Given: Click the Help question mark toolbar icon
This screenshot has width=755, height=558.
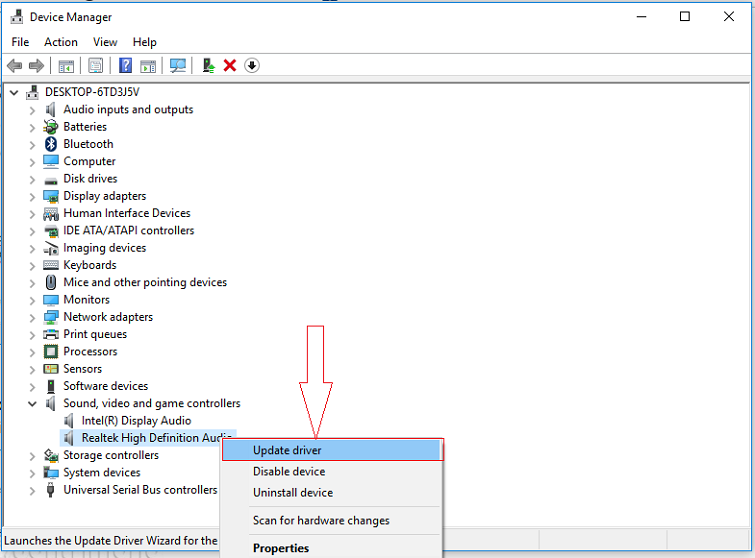Looking at the screenshot, I should (x=125, y=66).
